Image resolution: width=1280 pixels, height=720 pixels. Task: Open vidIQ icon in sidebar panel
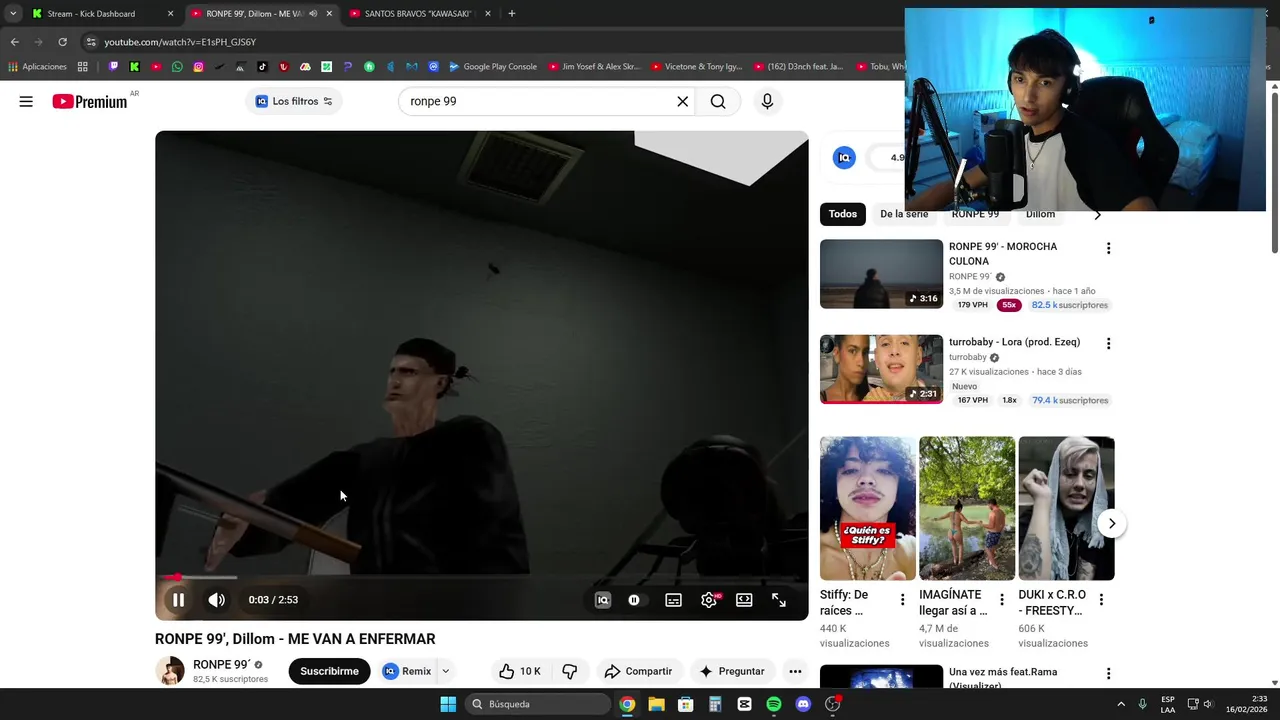tap(845, 157)
